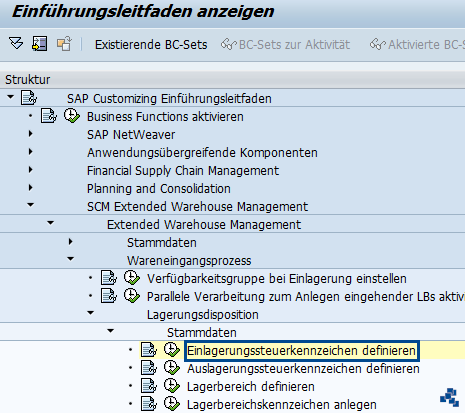465x413 pixels.
Task: Open documentation icon for Lagerbereich definieren
Action: 149,386
